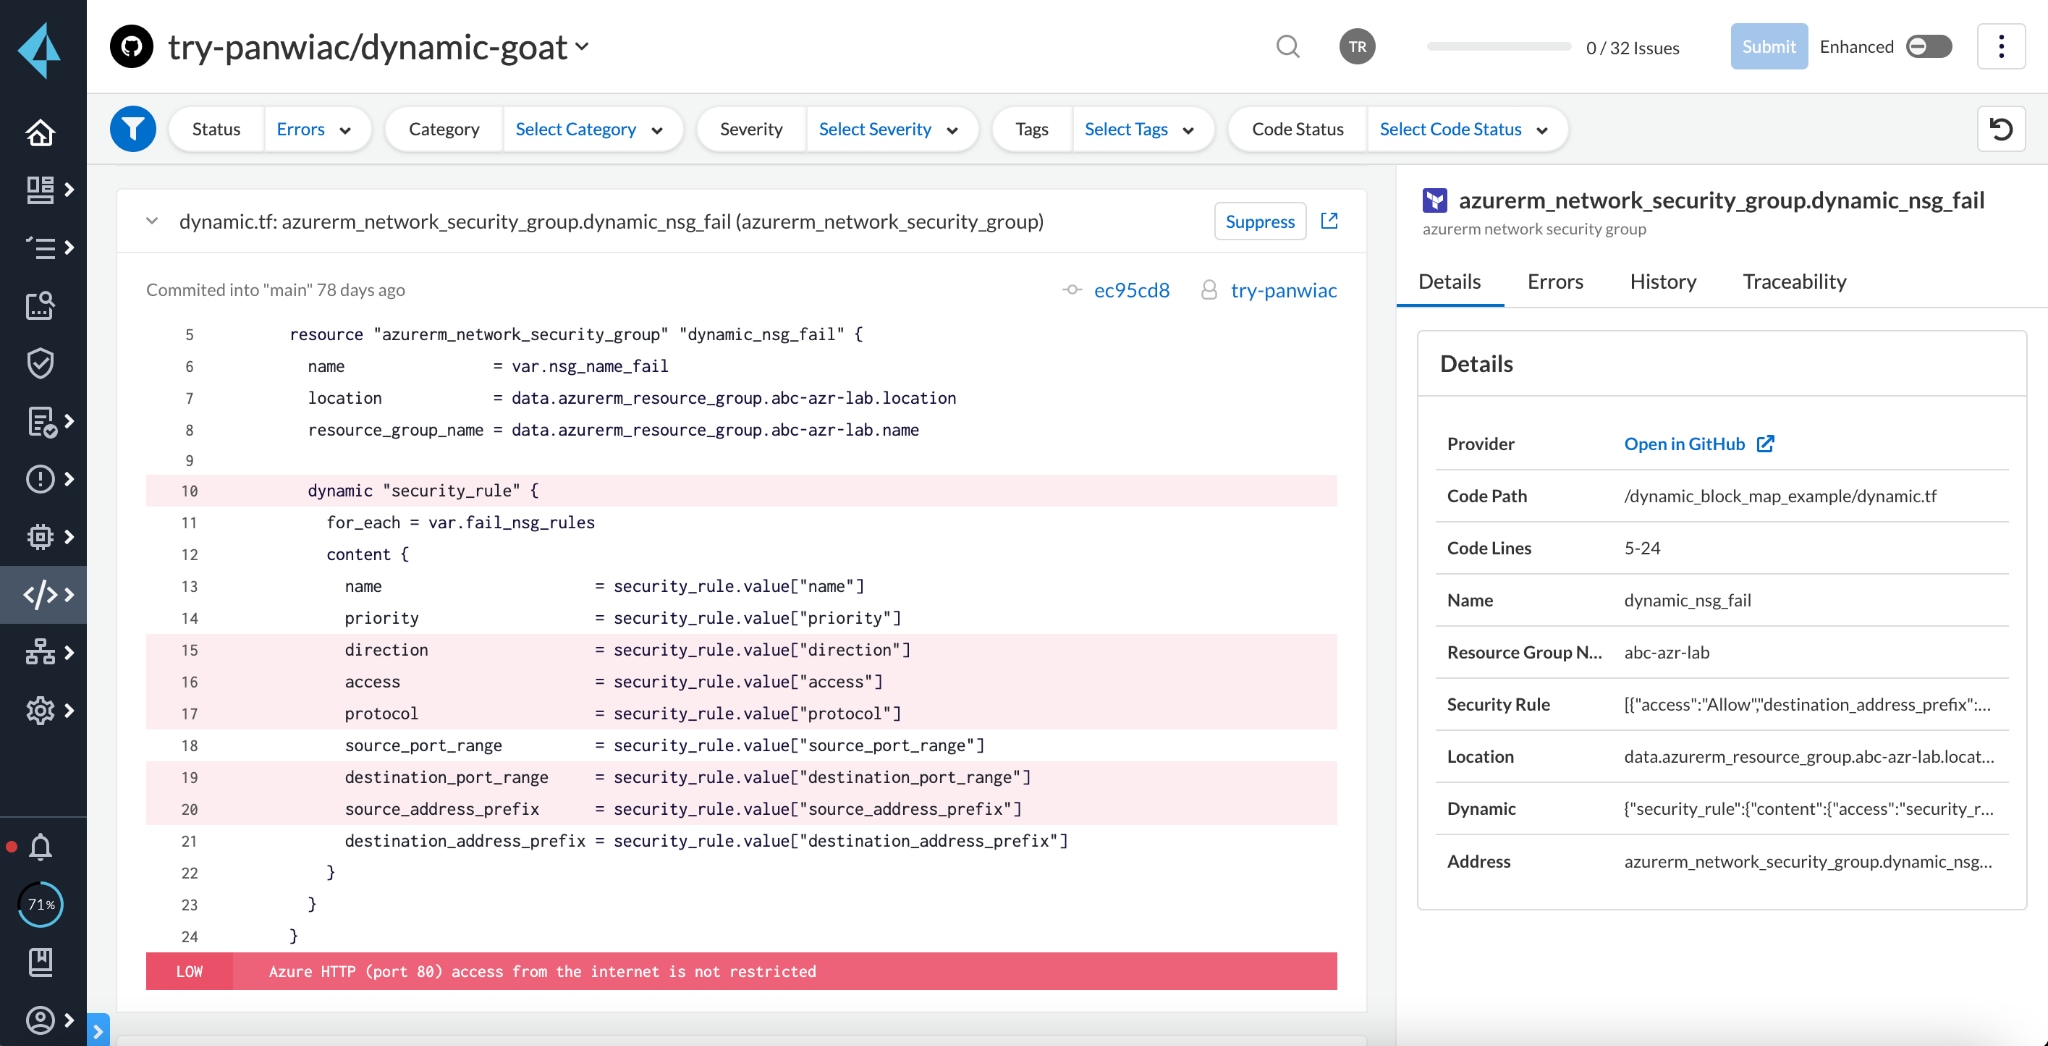Image resolution: width=2048 pixels, height=1046 pixels.
Task: Open the Home icon in sidebar
Action: (x=40, y=132)
